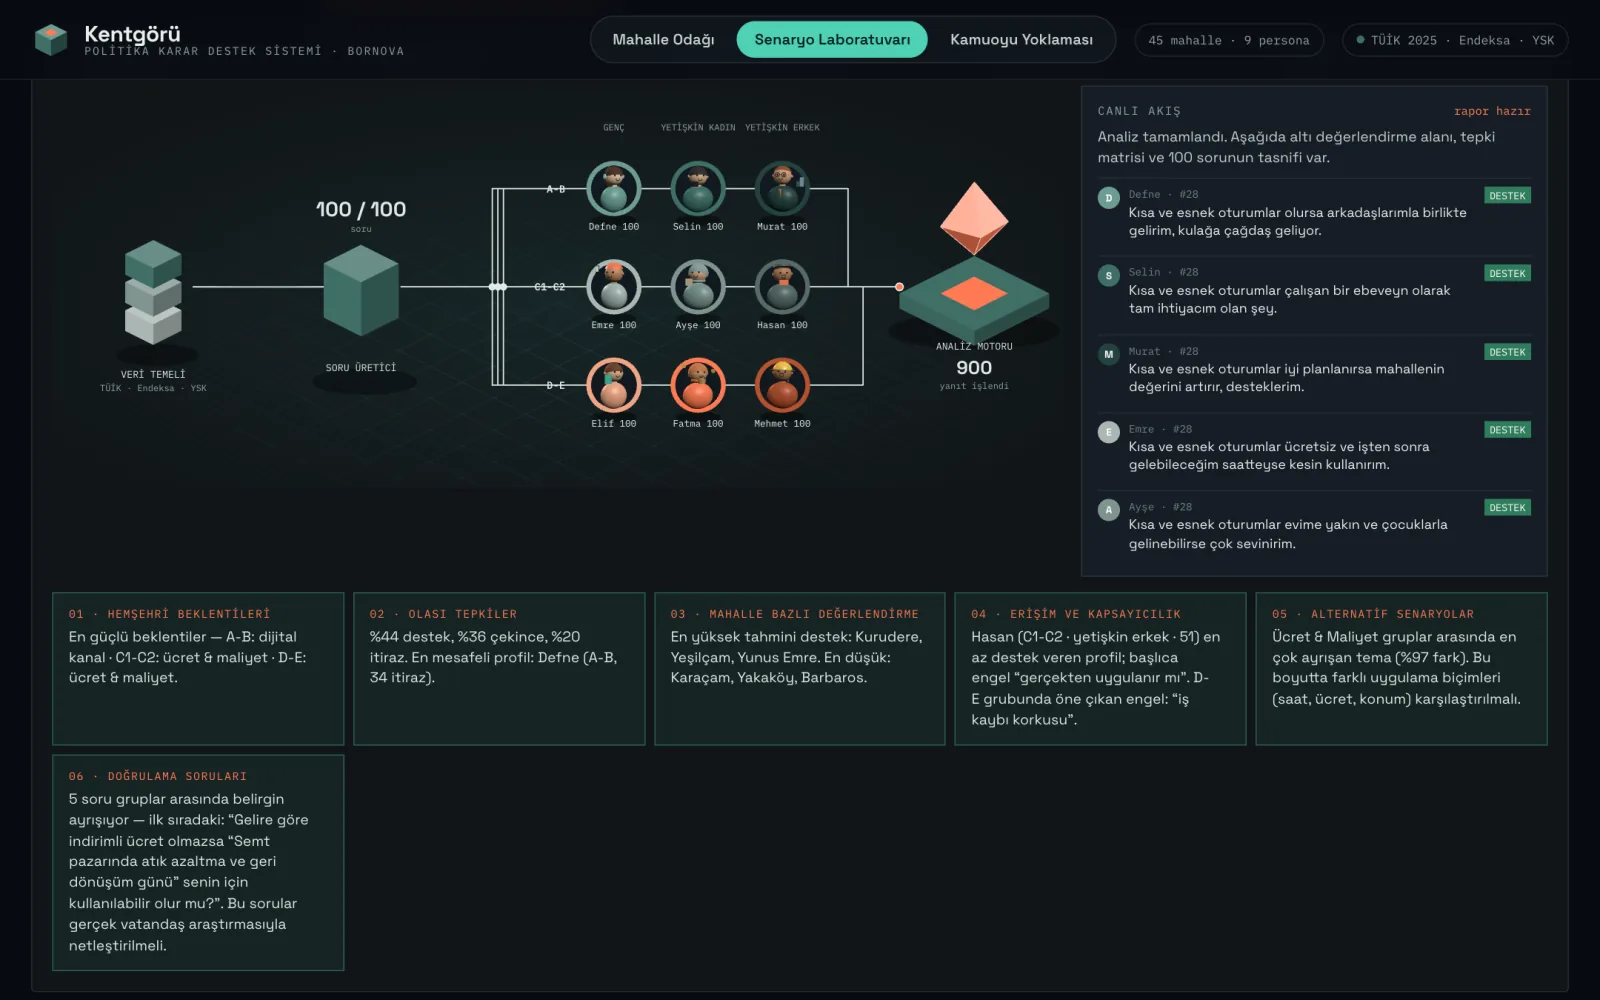Viewport: 1600px width, 1000px height.
Task: Click the YETİŞKİN KADIN column header
Action: point(698,128)
